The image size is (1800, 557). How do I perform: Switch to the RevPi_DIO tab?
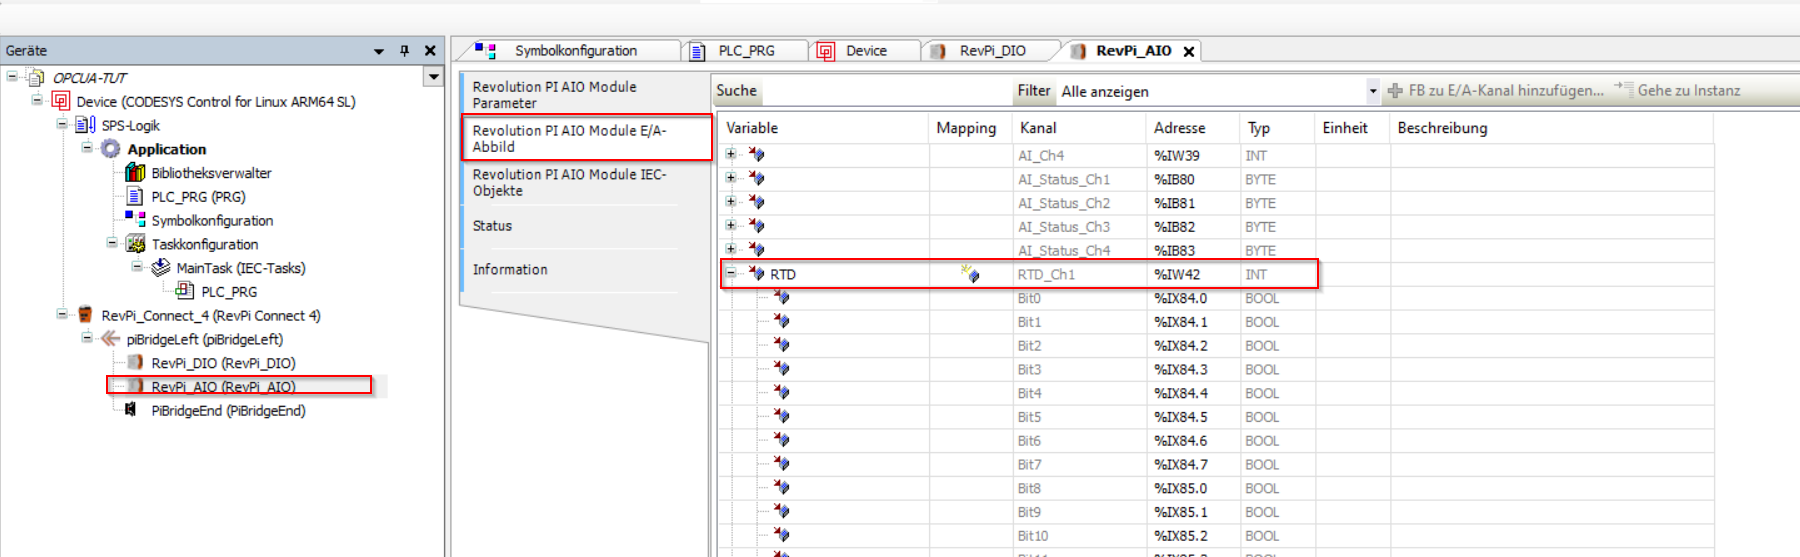click(x=991, y=51)
